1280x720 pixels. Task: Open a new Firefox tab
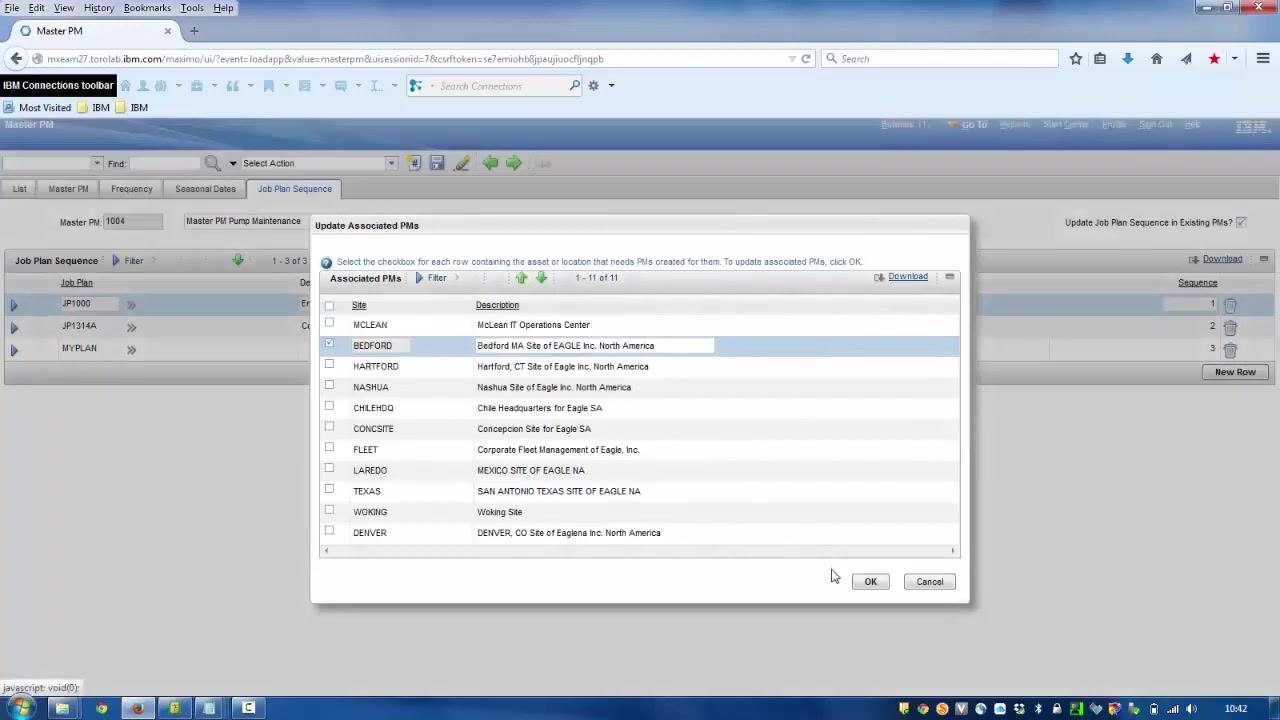pyautogui.click(x=194, y=31)
